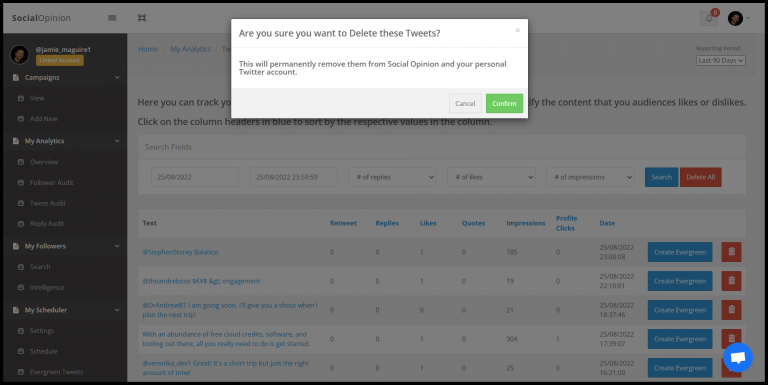Collapse the Campaigns section
Screen dimensions: 768x385
(66, 77)
